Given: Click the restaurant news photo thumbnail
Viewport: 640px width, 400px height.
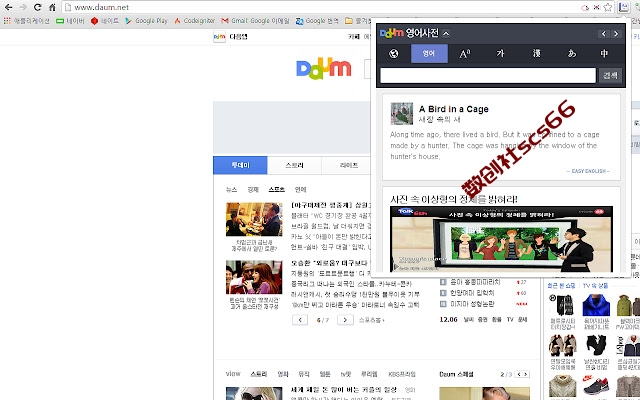Looking at the screenshot, I should coord(254,219).
